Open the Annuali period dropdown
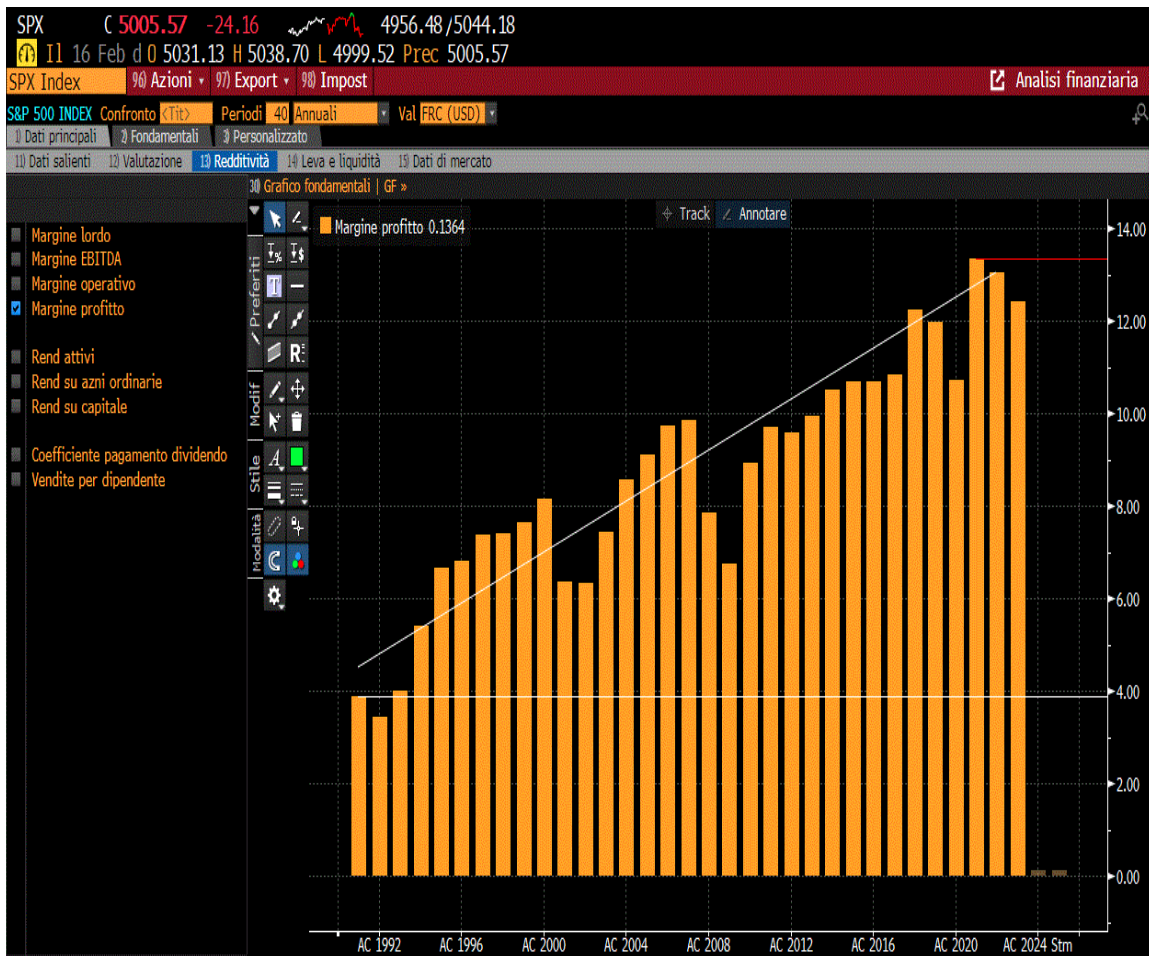 [341, 114]
